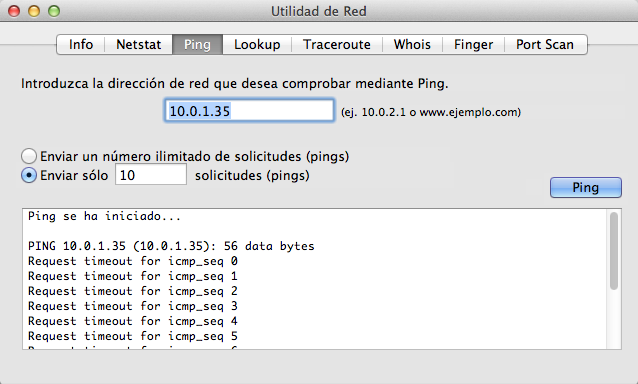Minimize window with the yellow button
Screen dimensions: 638x384
[x=34, y=11]
